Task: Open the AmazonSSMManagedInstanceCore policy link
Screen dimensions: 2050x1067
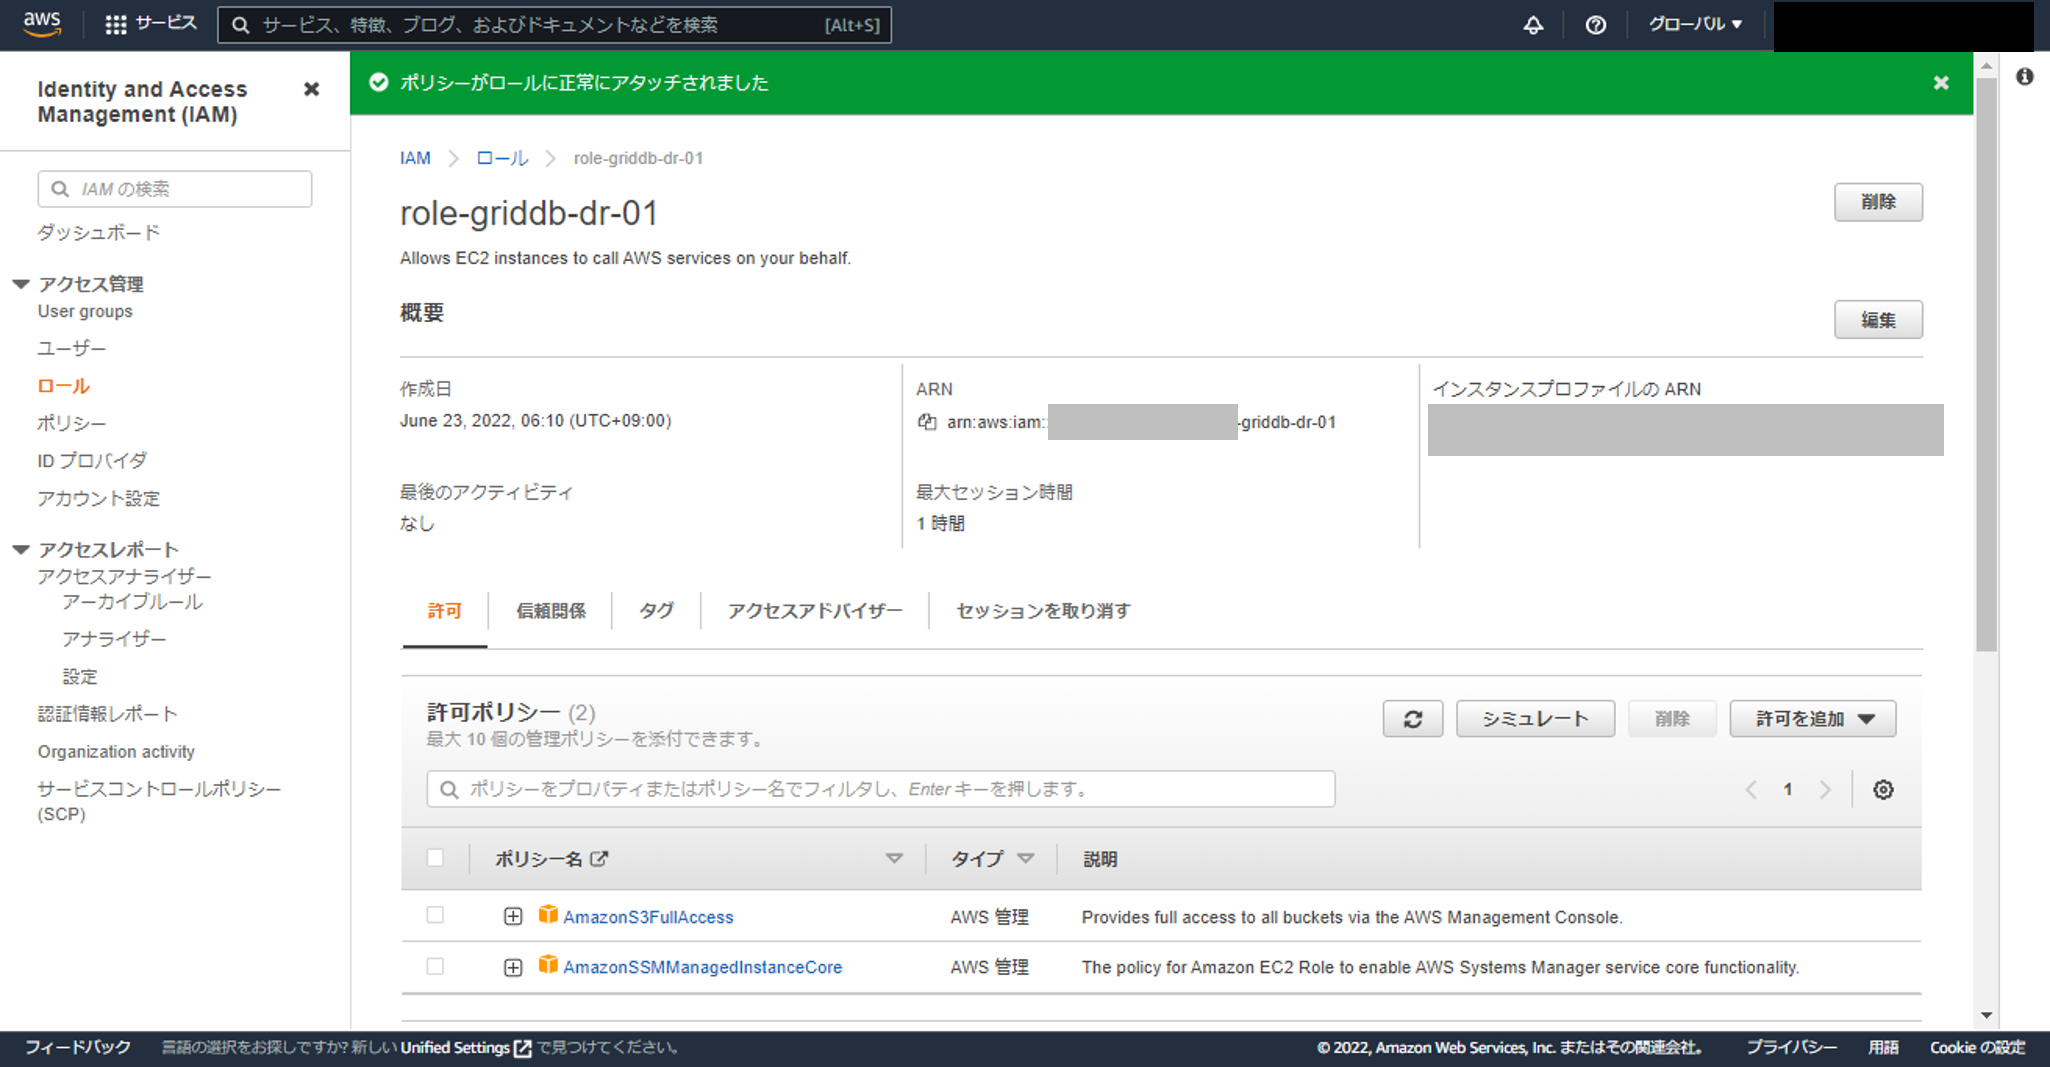Action: tap(702, 967)
